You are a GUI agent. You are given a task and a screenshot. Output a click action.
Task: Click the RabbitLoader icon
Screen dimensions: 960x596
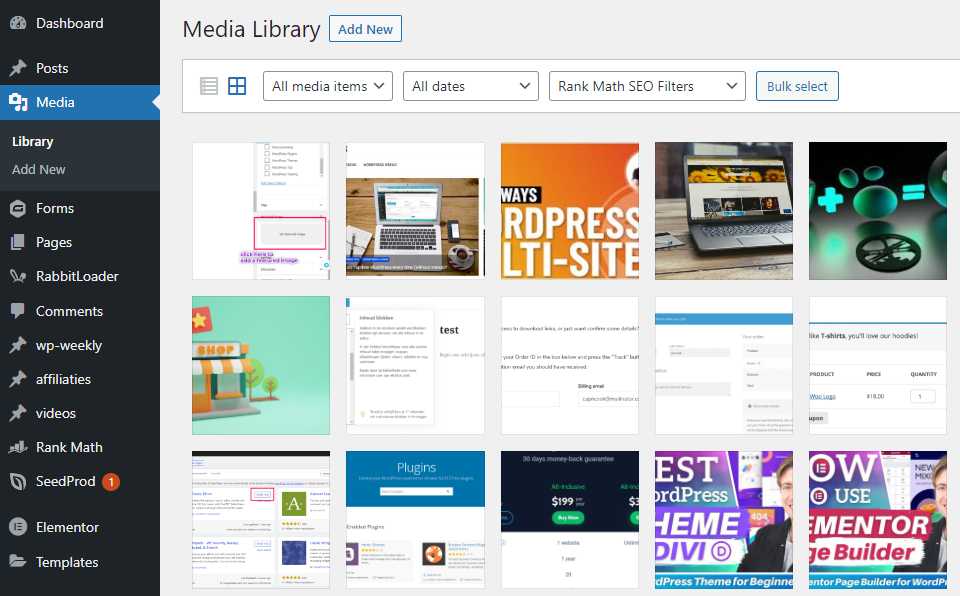[18, 276]
